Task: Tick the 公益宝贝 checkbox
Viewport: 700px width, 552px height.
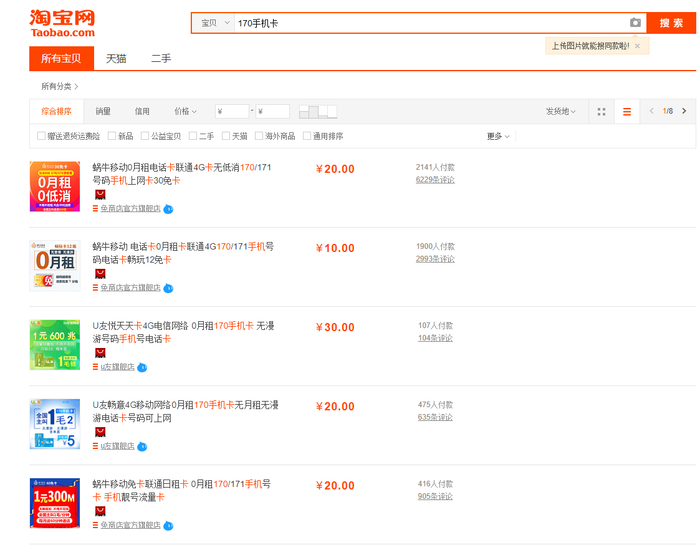Action: [x=145, y=136]
